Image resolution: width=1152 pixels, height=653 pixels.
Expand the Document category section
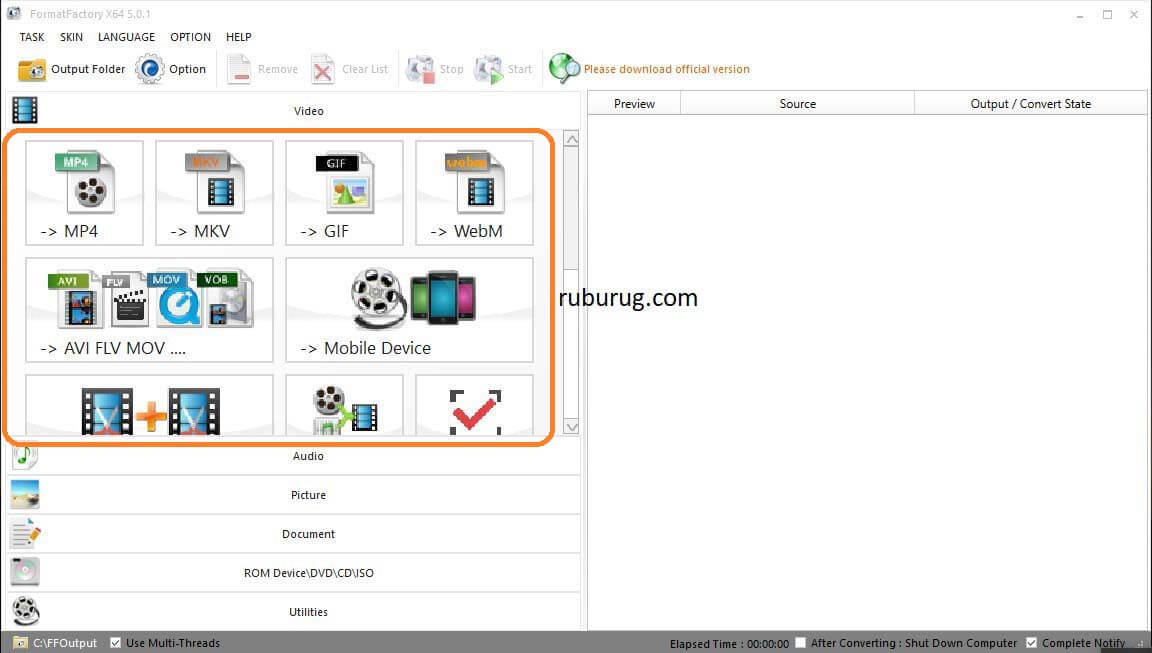coord(294,533)
